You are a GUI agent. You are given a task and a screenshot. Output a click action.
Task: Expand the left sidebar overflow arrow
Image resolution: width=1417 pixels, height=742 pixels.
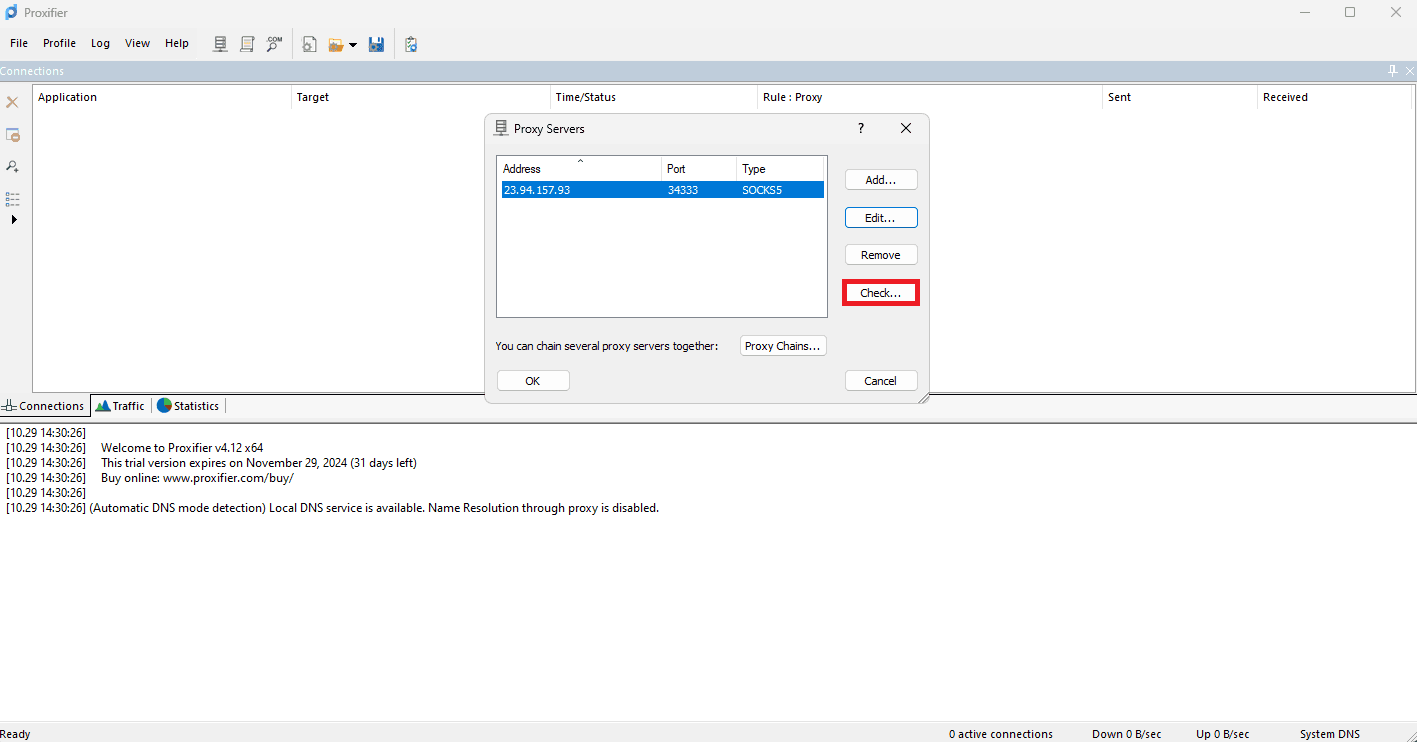click(x=14, y=219)
